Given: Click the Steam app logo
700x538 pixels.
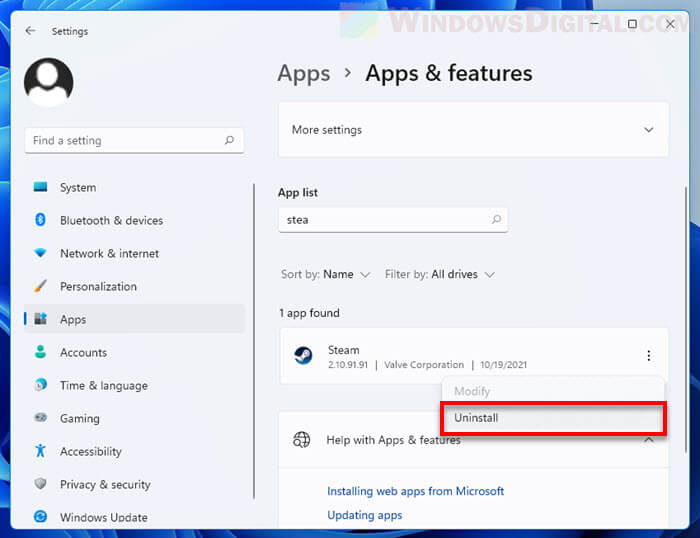Looking at the screenshot, I should tap(303, 355).
